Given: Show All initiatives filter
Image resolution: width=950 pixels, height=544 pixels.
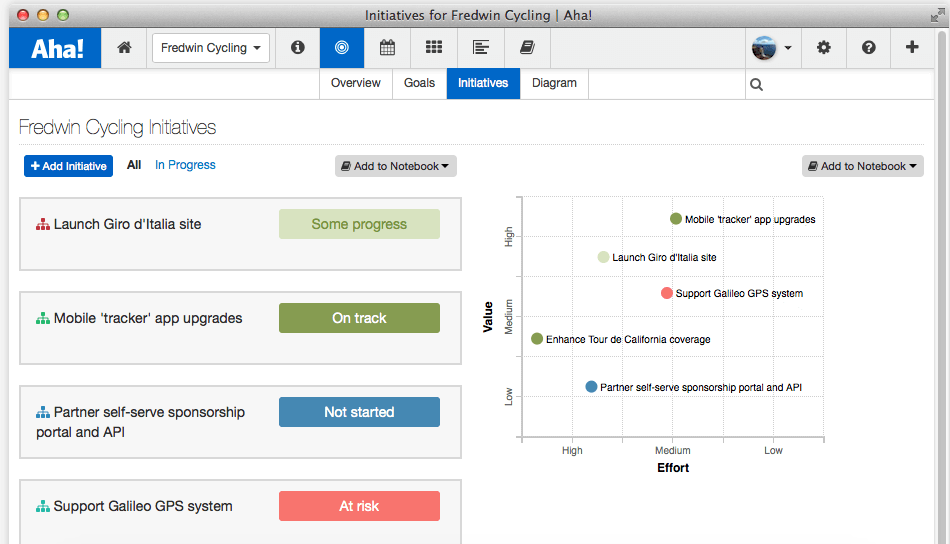Looking at the screenshot, I should pyautogui.click(x=134, y=165).
